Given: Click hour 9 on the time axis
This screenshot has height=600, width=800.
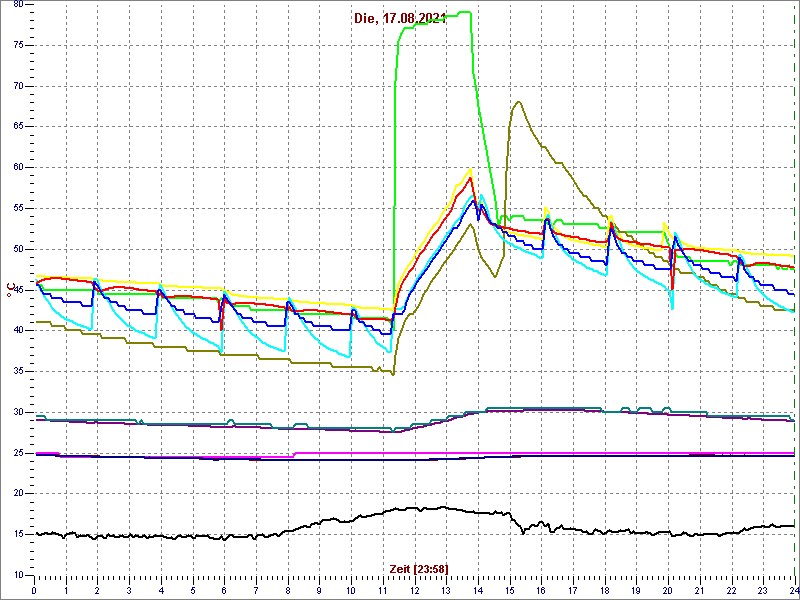Looking at the screenshot, I should (319, 590).
